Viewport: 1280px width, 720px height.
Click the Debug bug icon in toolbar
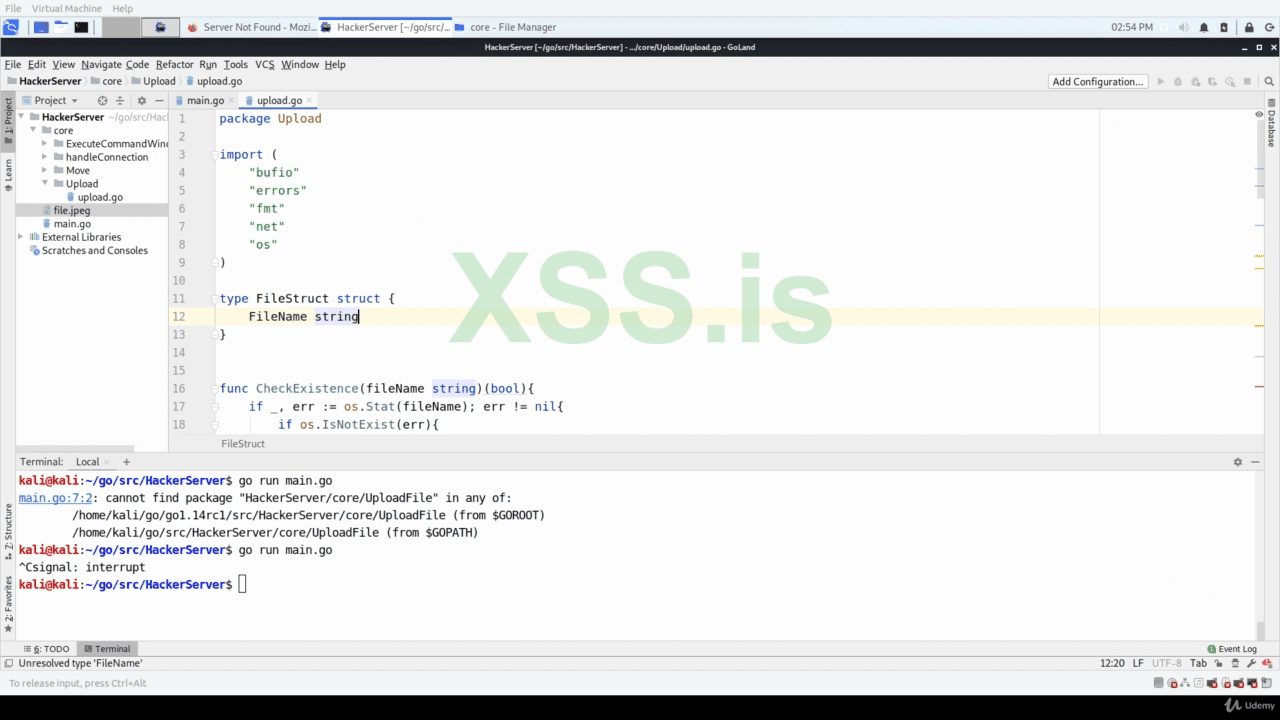pos(1178,82)
